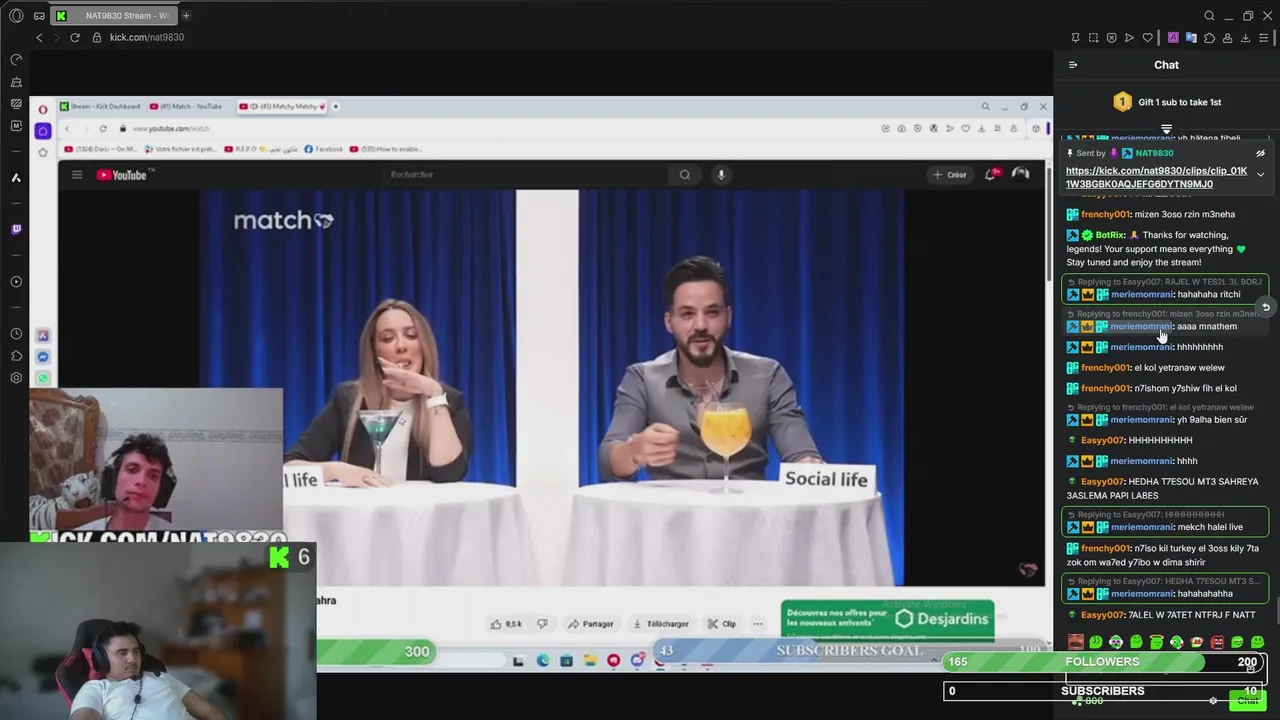Screen dimensions: 1280x720
Task: Like the video with thumbs up 8,5 k
Action: [x=506, y=624]
